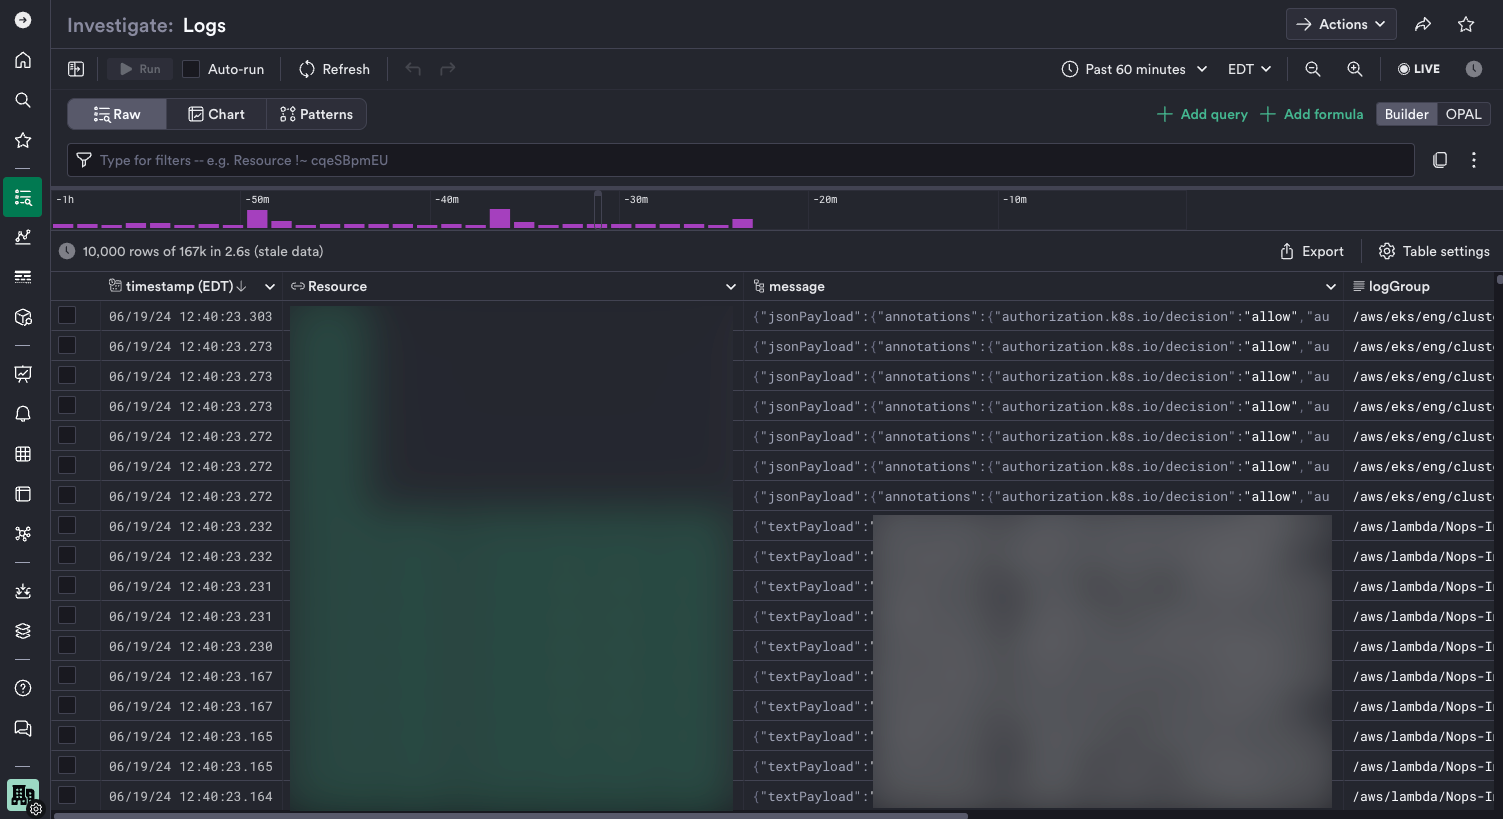Open the query history clock icon

pos(1474,69)
